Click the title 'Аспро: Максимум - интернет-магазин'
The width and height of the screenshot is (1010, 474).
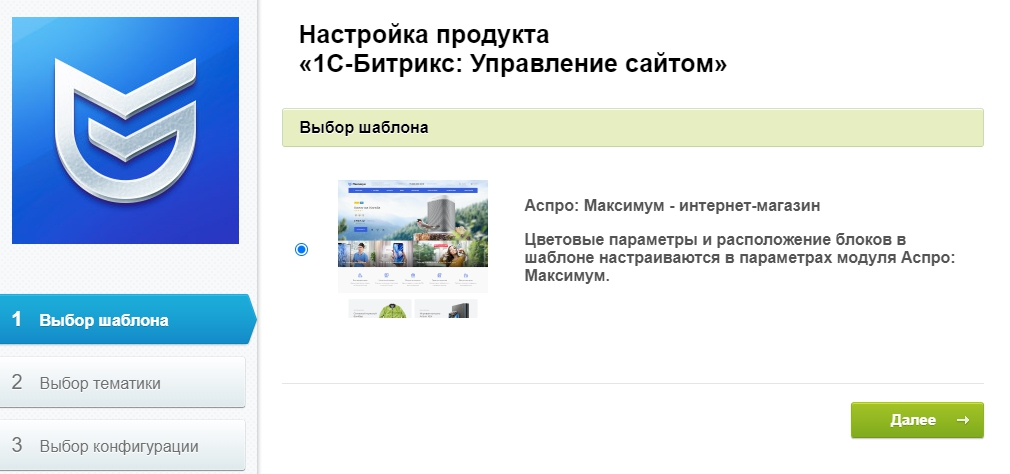point(672,206)
